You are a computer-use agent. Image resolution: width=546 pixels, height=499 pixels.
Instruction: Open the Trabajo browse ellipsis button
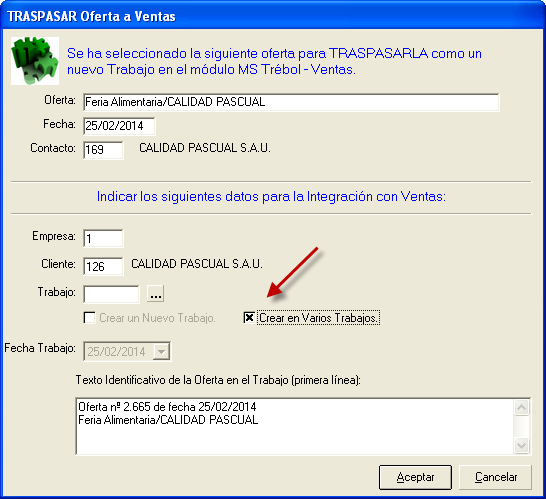click(155, 293)
